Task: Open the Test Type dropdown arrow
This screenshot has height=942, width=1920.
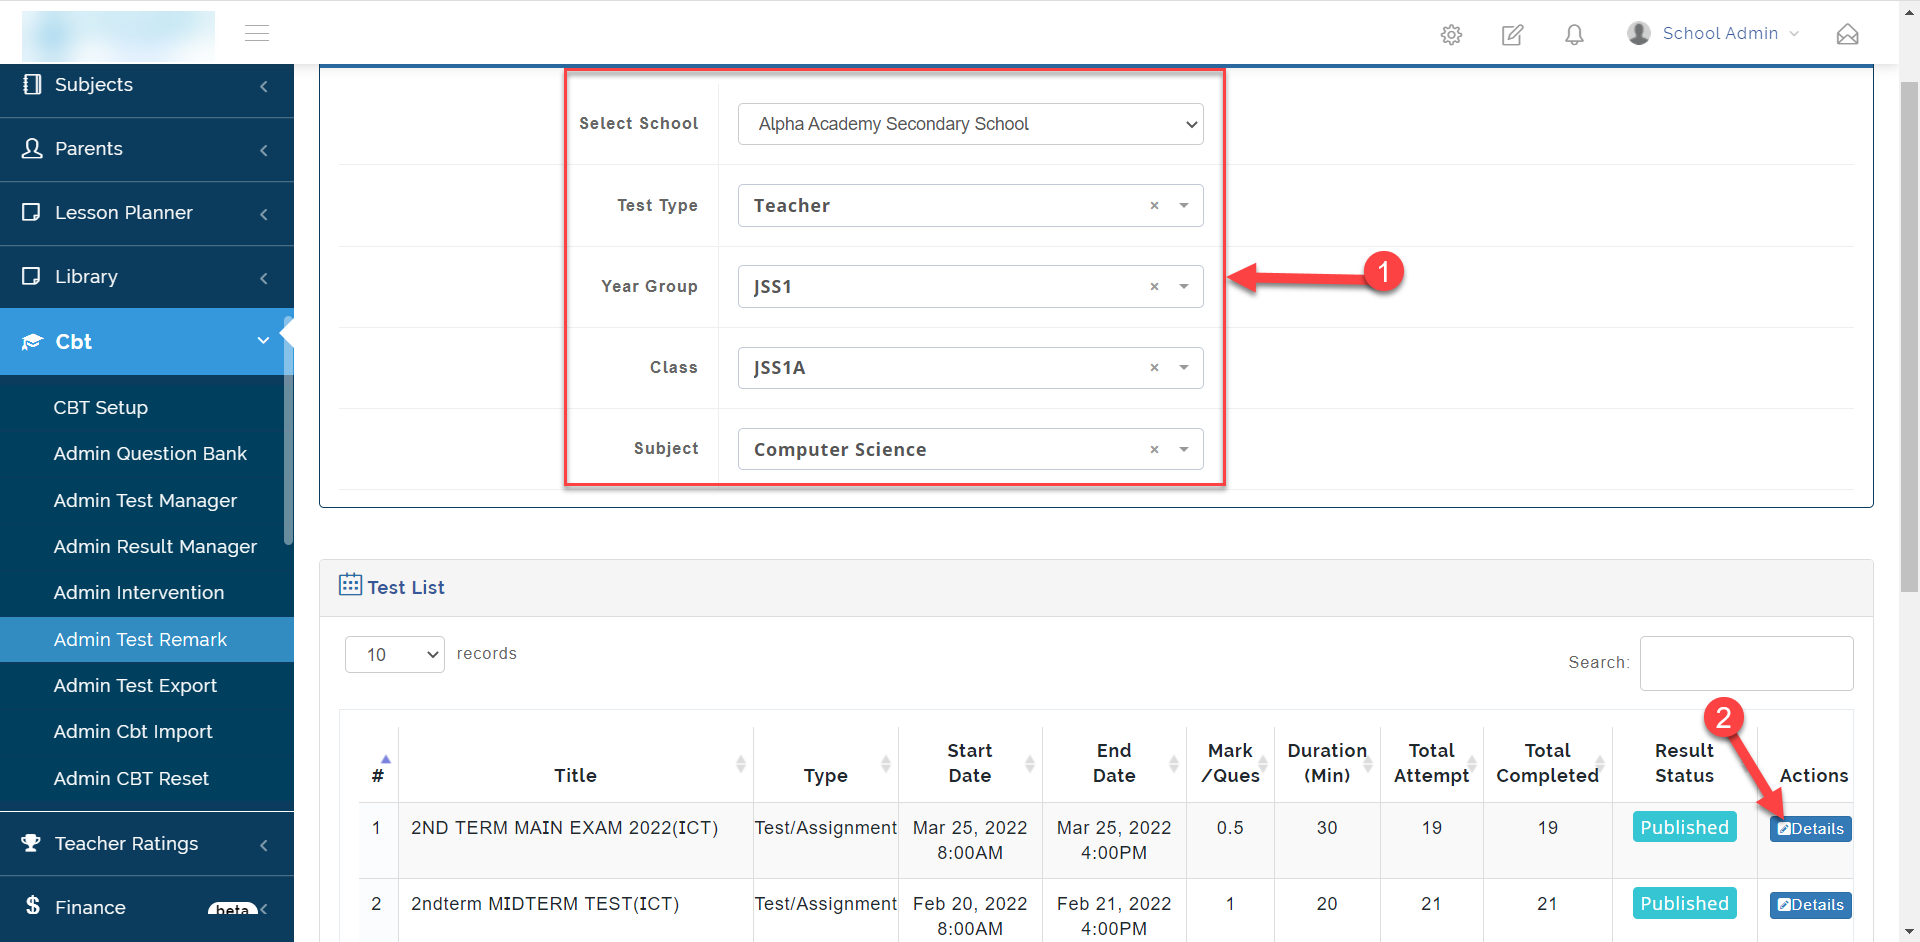Action: click(x=1184, y=205)
